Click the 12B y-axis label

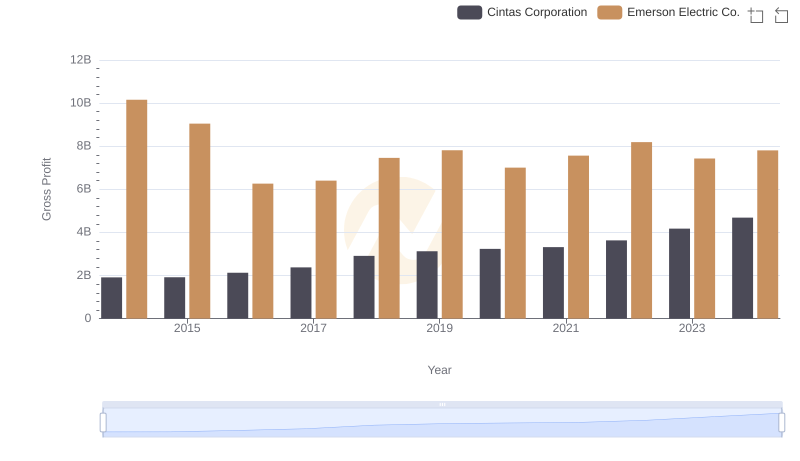coord(81,60)
